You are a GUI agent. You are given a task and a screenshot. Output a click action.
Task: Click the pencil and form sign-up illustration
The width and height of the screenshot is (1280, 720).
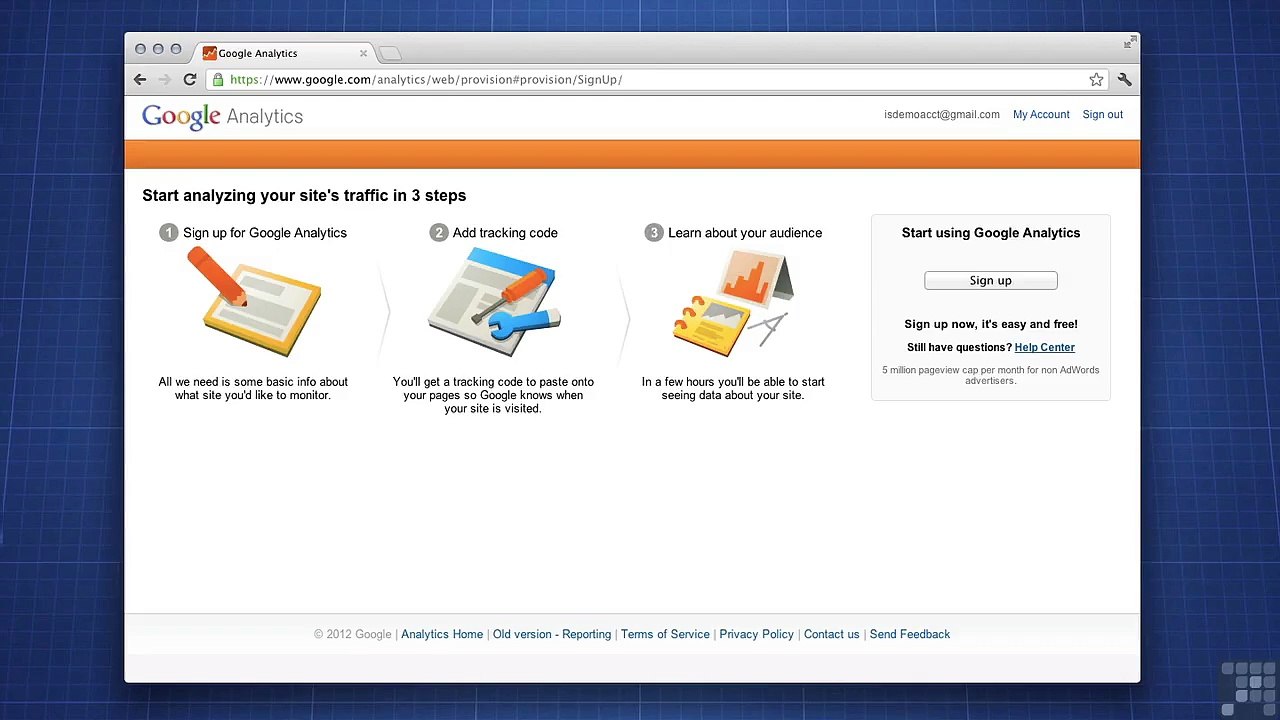[254, 302]
